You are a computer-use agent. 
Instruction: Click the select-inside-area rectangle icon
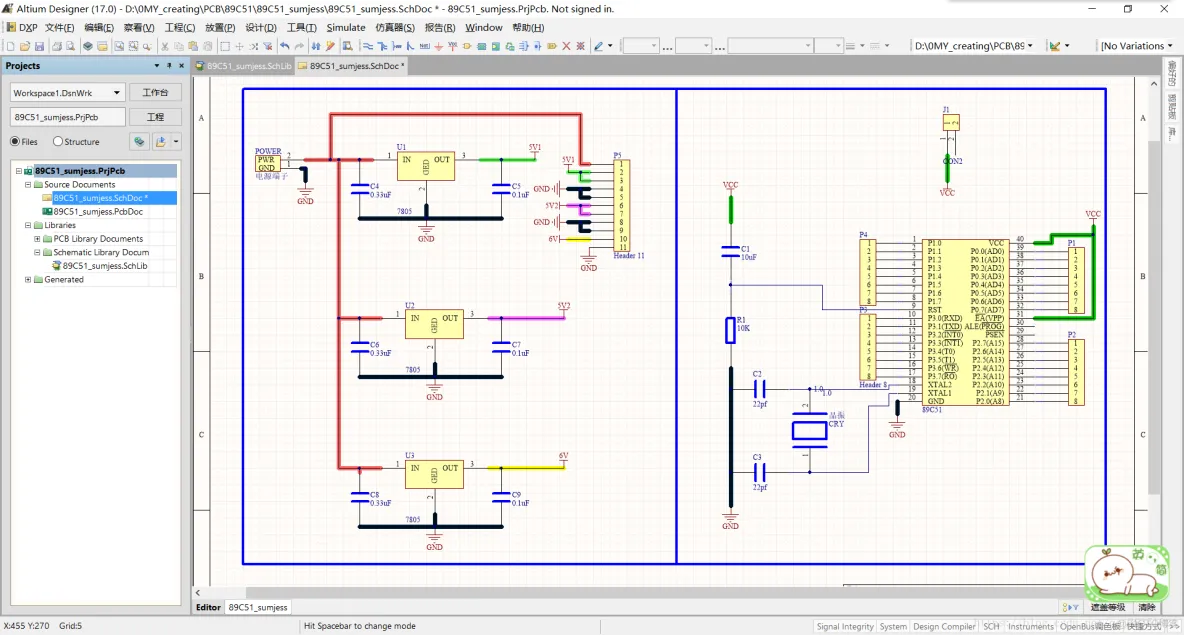point(224,46)
